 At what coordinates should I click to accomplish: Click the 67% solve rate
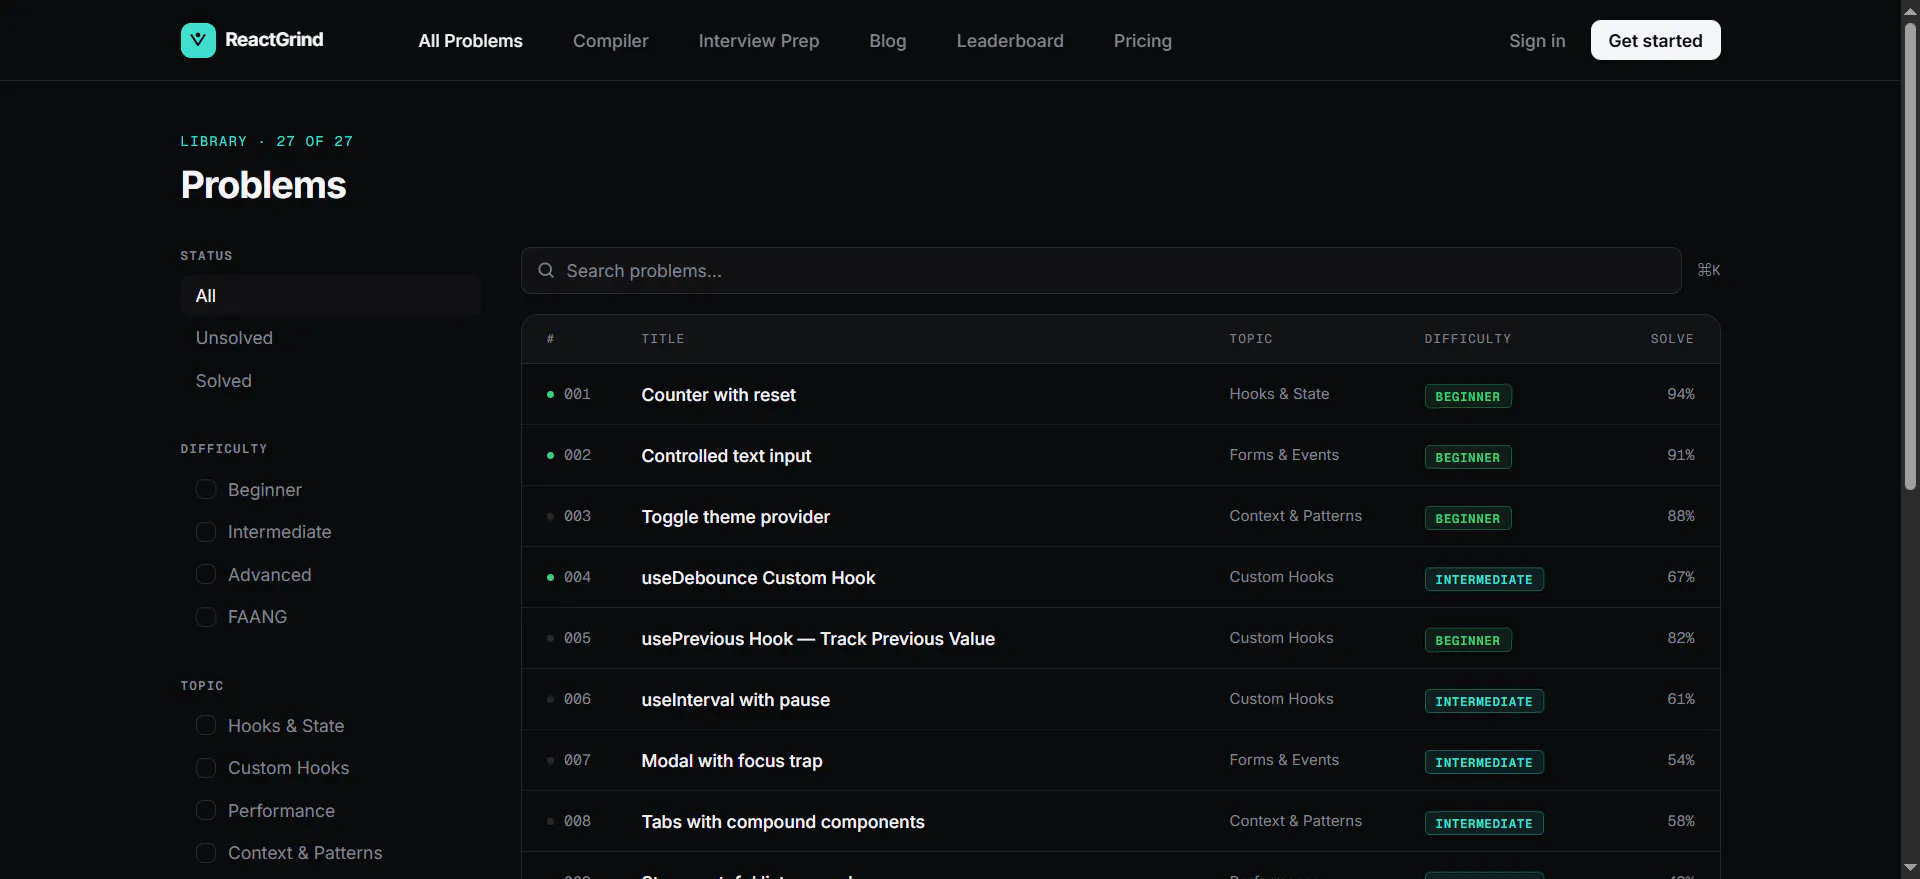pos(1680,577)
